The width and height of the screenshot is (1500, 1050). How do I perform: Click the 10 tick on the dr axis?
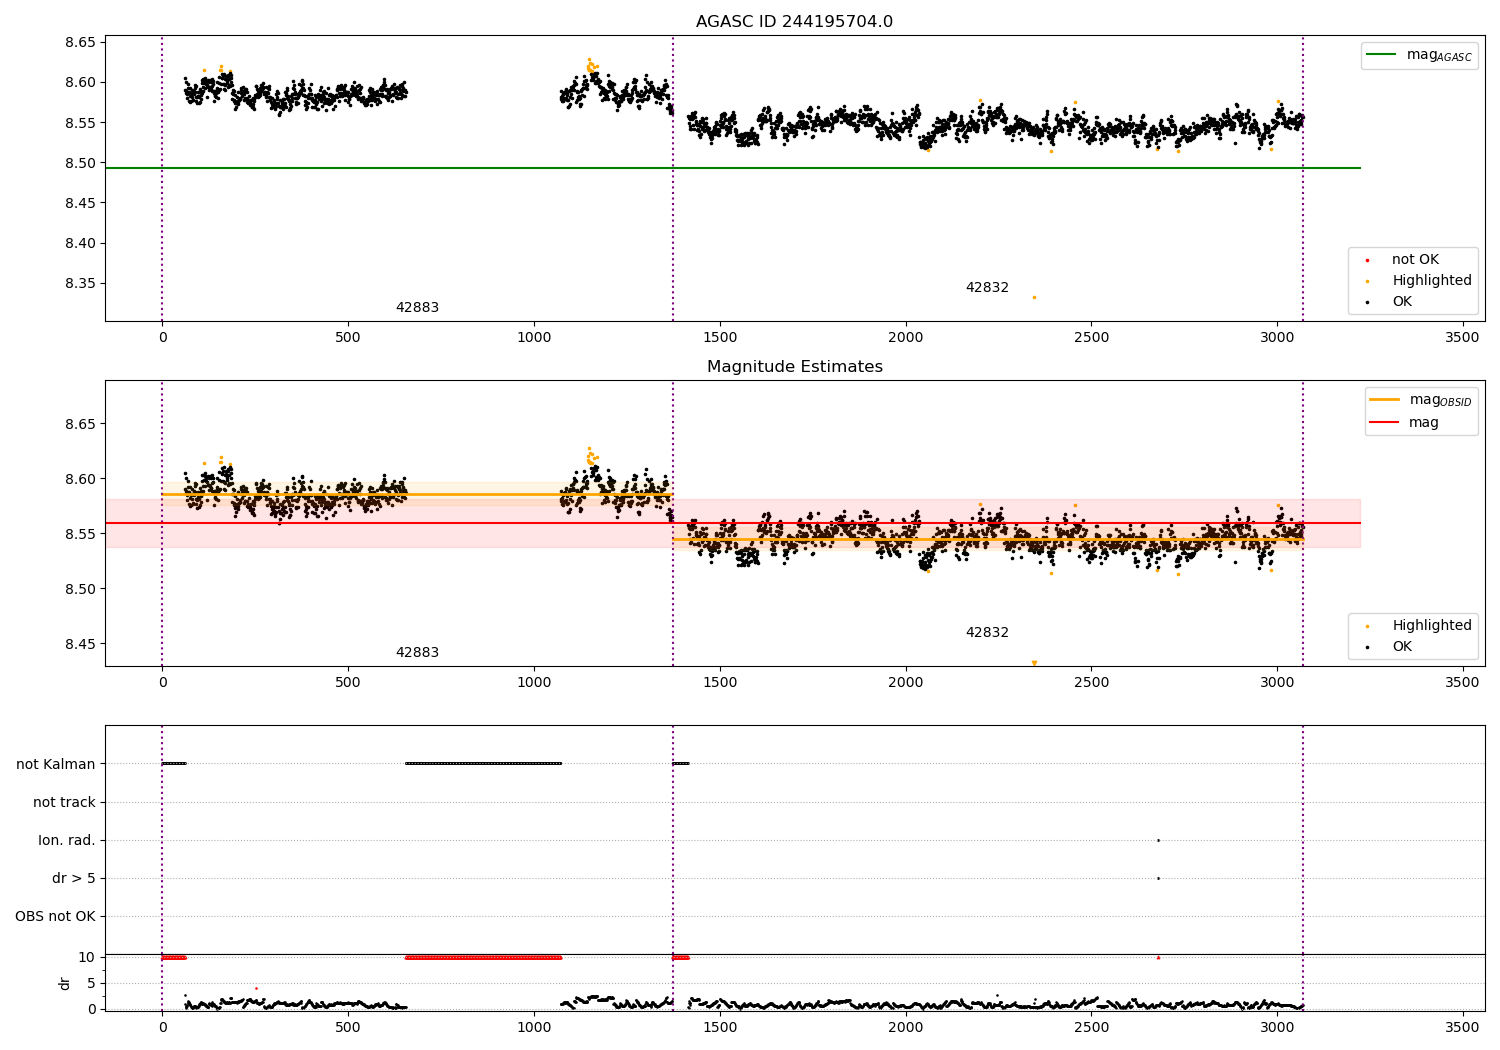pos(87,957)
